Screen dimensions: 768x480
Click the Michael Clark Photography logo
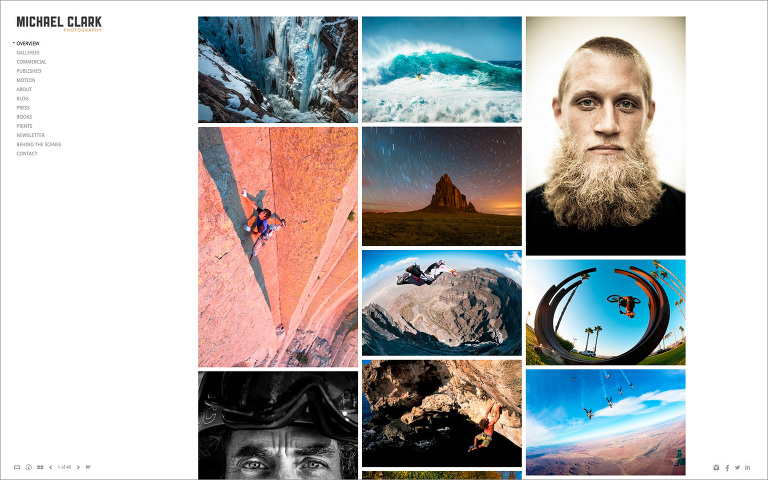click(59, 24)
